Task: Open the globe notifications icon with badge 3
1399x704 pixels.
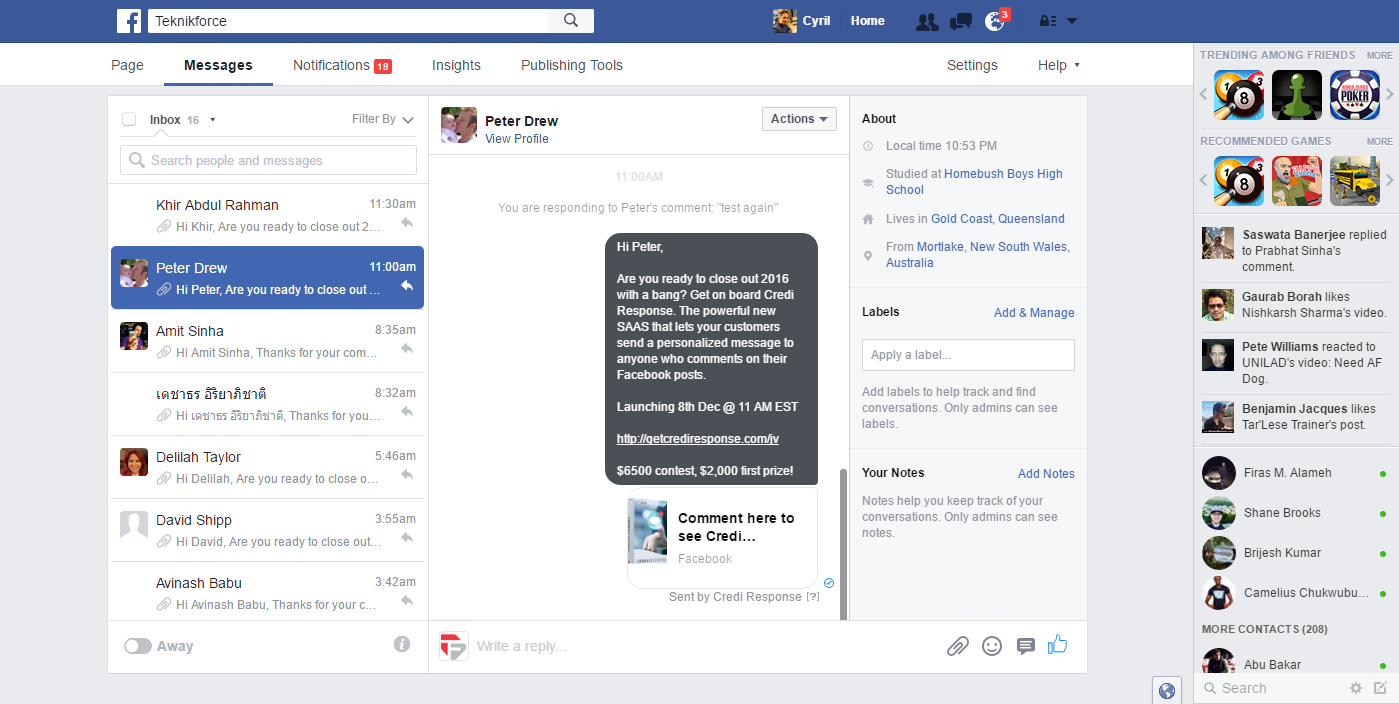Action: [994, 21]
